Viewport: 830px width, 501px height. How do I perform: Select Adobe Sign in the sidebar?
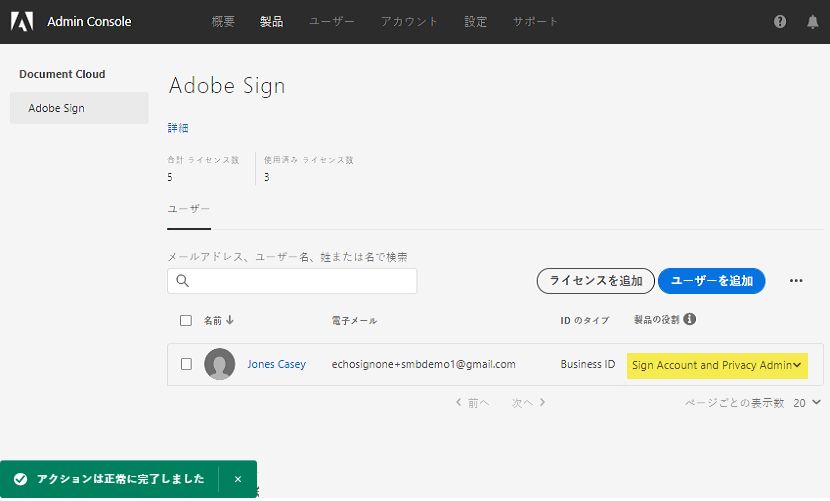click(x=79, y=108)
